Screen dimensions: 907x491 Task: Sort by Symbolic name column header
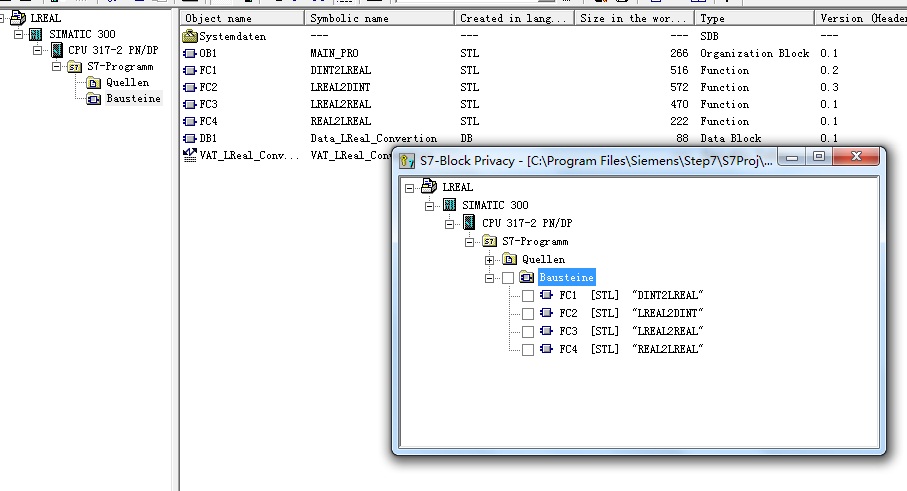click(x=379, y=19)
